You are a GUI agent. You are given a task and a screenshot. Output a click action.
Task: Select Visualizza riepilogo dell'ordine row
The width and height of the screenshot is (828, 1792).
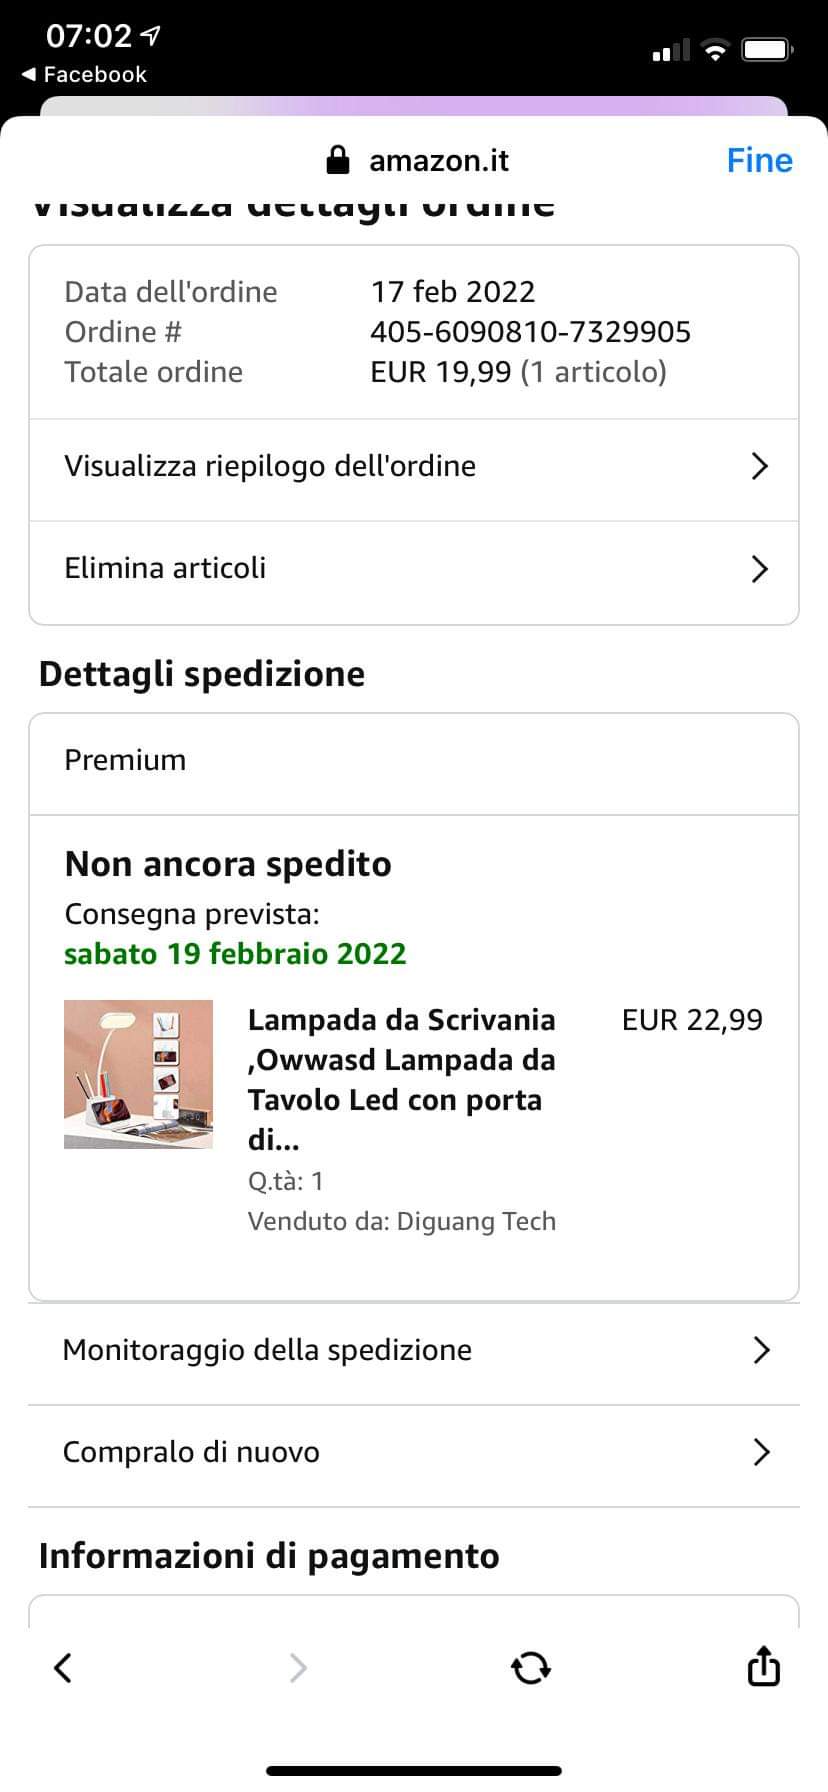pyautogui.click(x=270, y=466)
